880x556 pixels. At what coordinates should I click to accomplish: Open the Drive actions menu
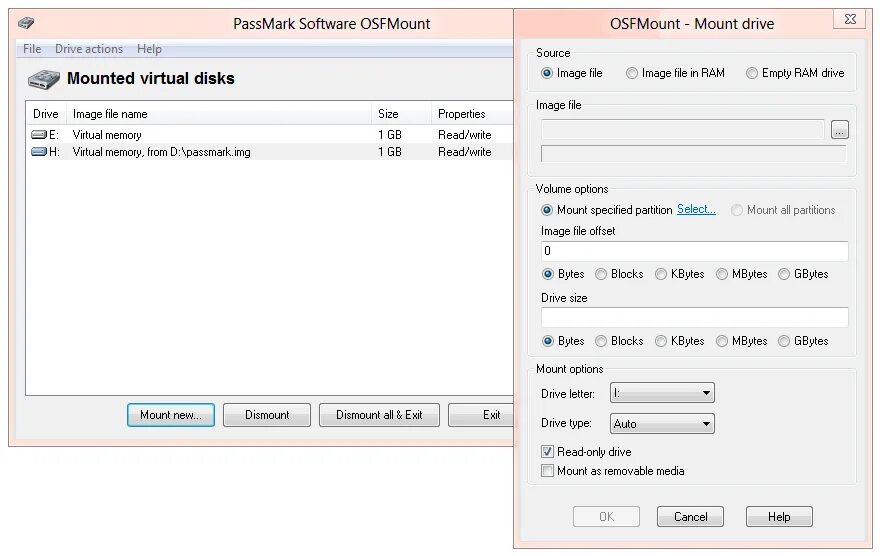tap(89, 49)
